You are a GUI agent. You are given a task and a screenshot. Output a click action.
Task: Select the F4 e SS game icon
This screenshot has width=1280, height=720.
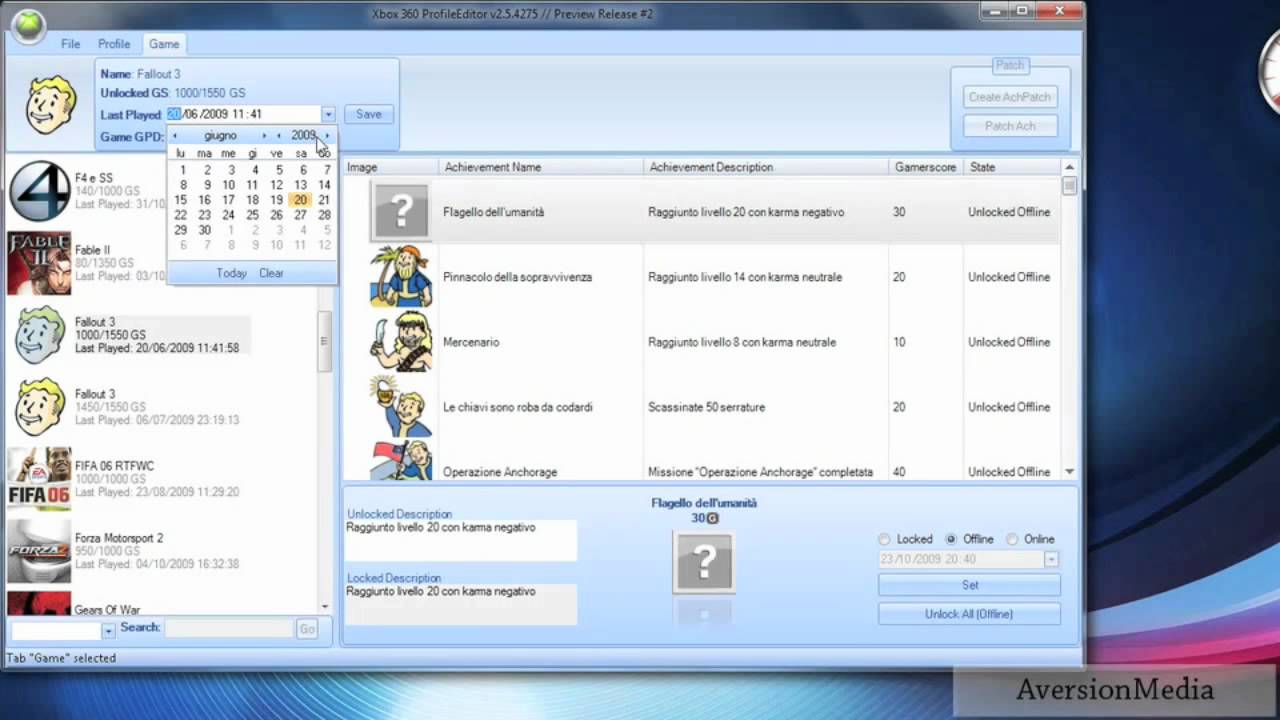pyautogui.click(x=40, y=191)
